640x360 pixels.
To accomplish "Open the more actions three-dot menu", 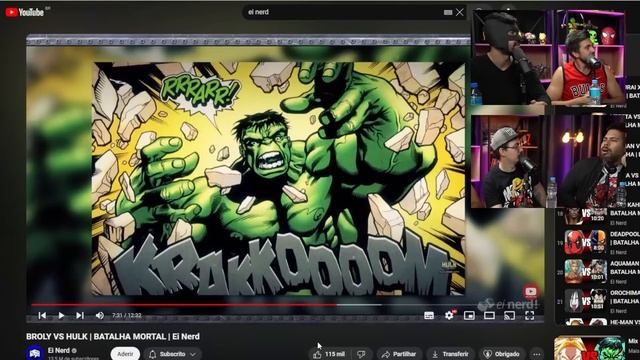I will [x=537, y=354].
